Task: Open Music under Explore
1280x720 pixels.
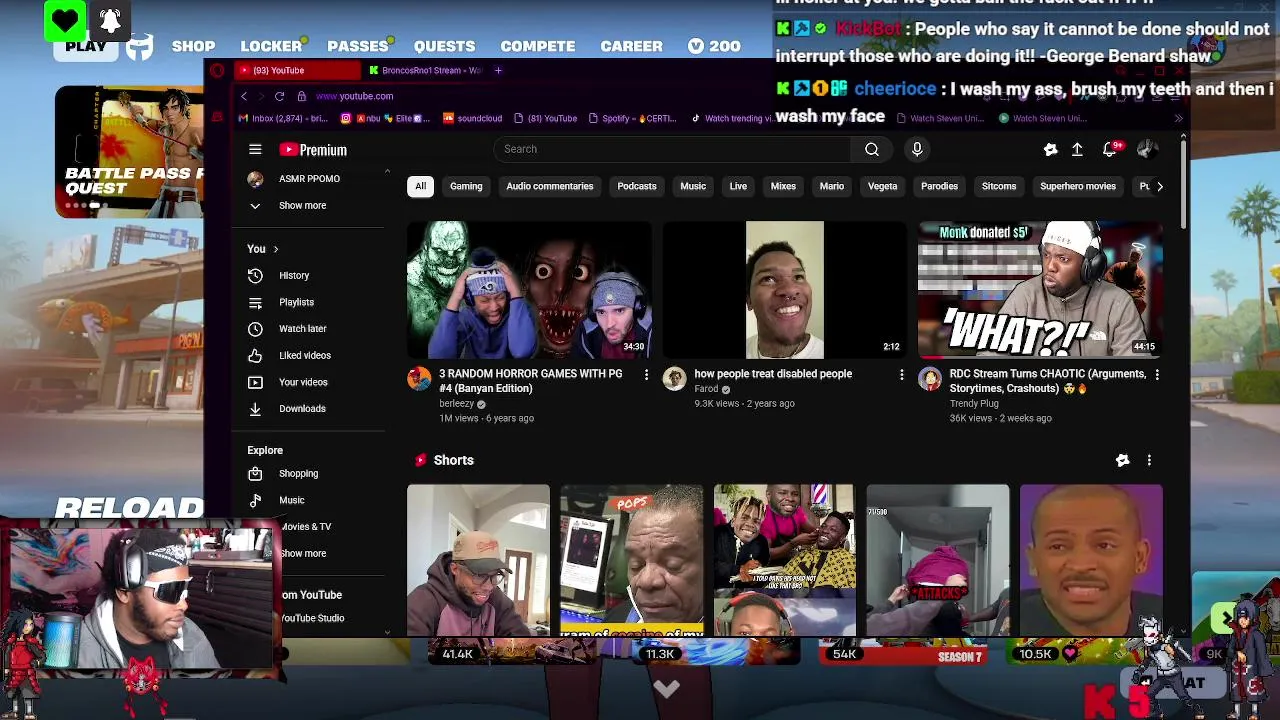Action: point(291,500)
